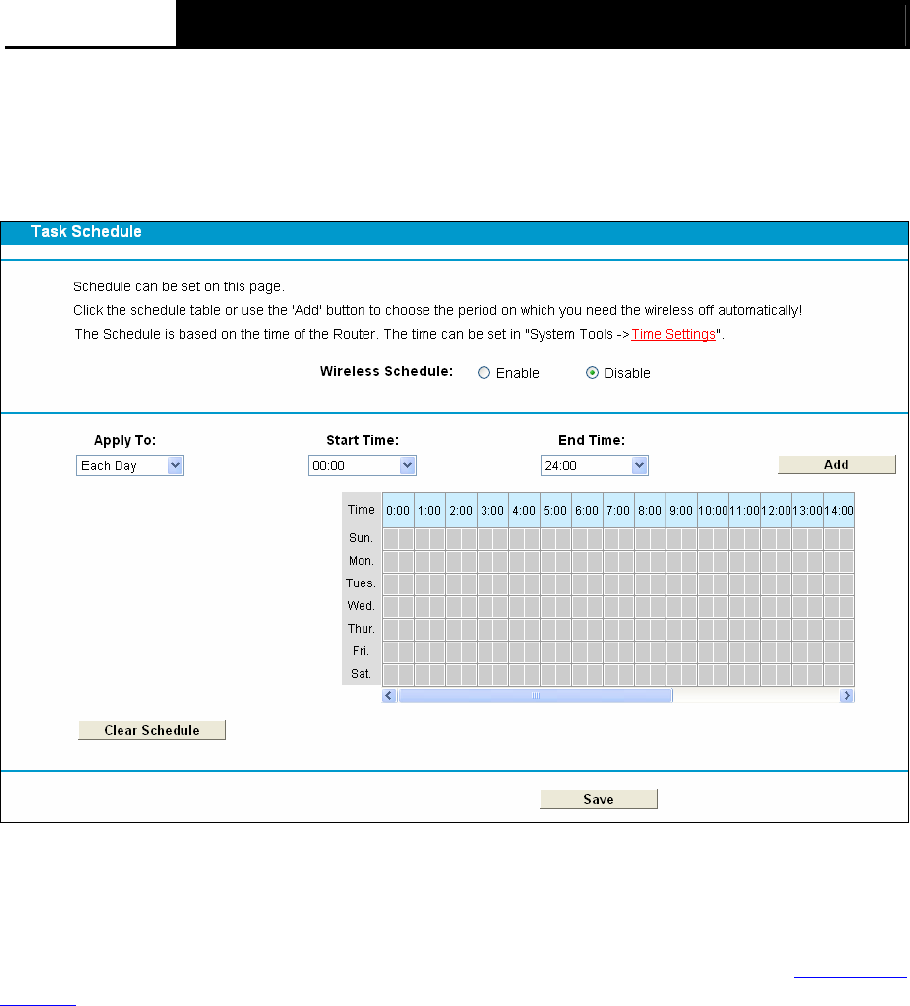Click the Time header cell
This screenshot has height=1006, width=910.
[x=361, y=509]
